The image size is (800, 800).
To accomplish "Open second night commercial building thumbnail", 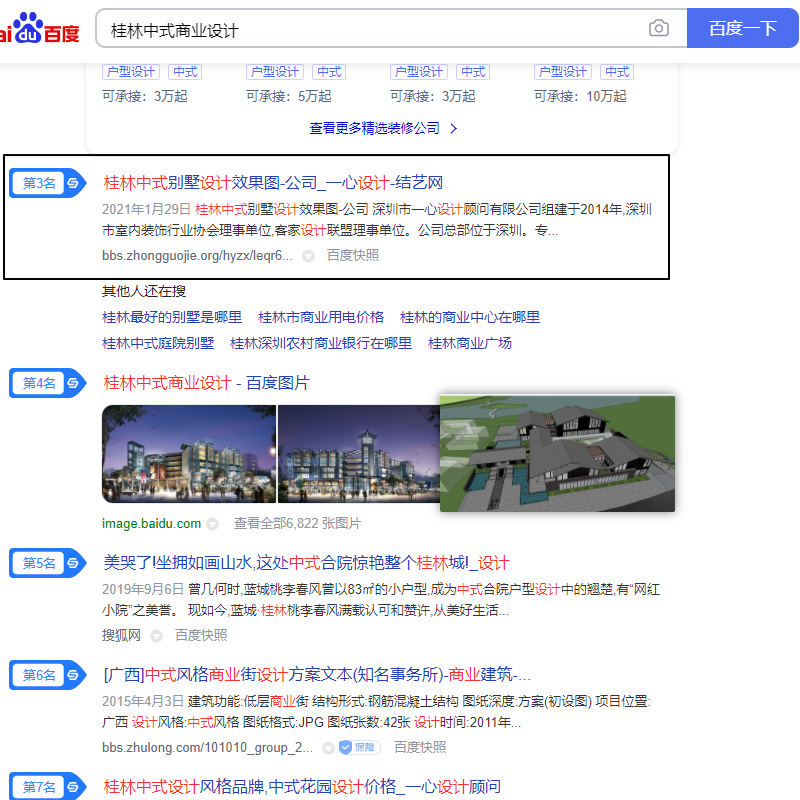I will tap(359, 454).
